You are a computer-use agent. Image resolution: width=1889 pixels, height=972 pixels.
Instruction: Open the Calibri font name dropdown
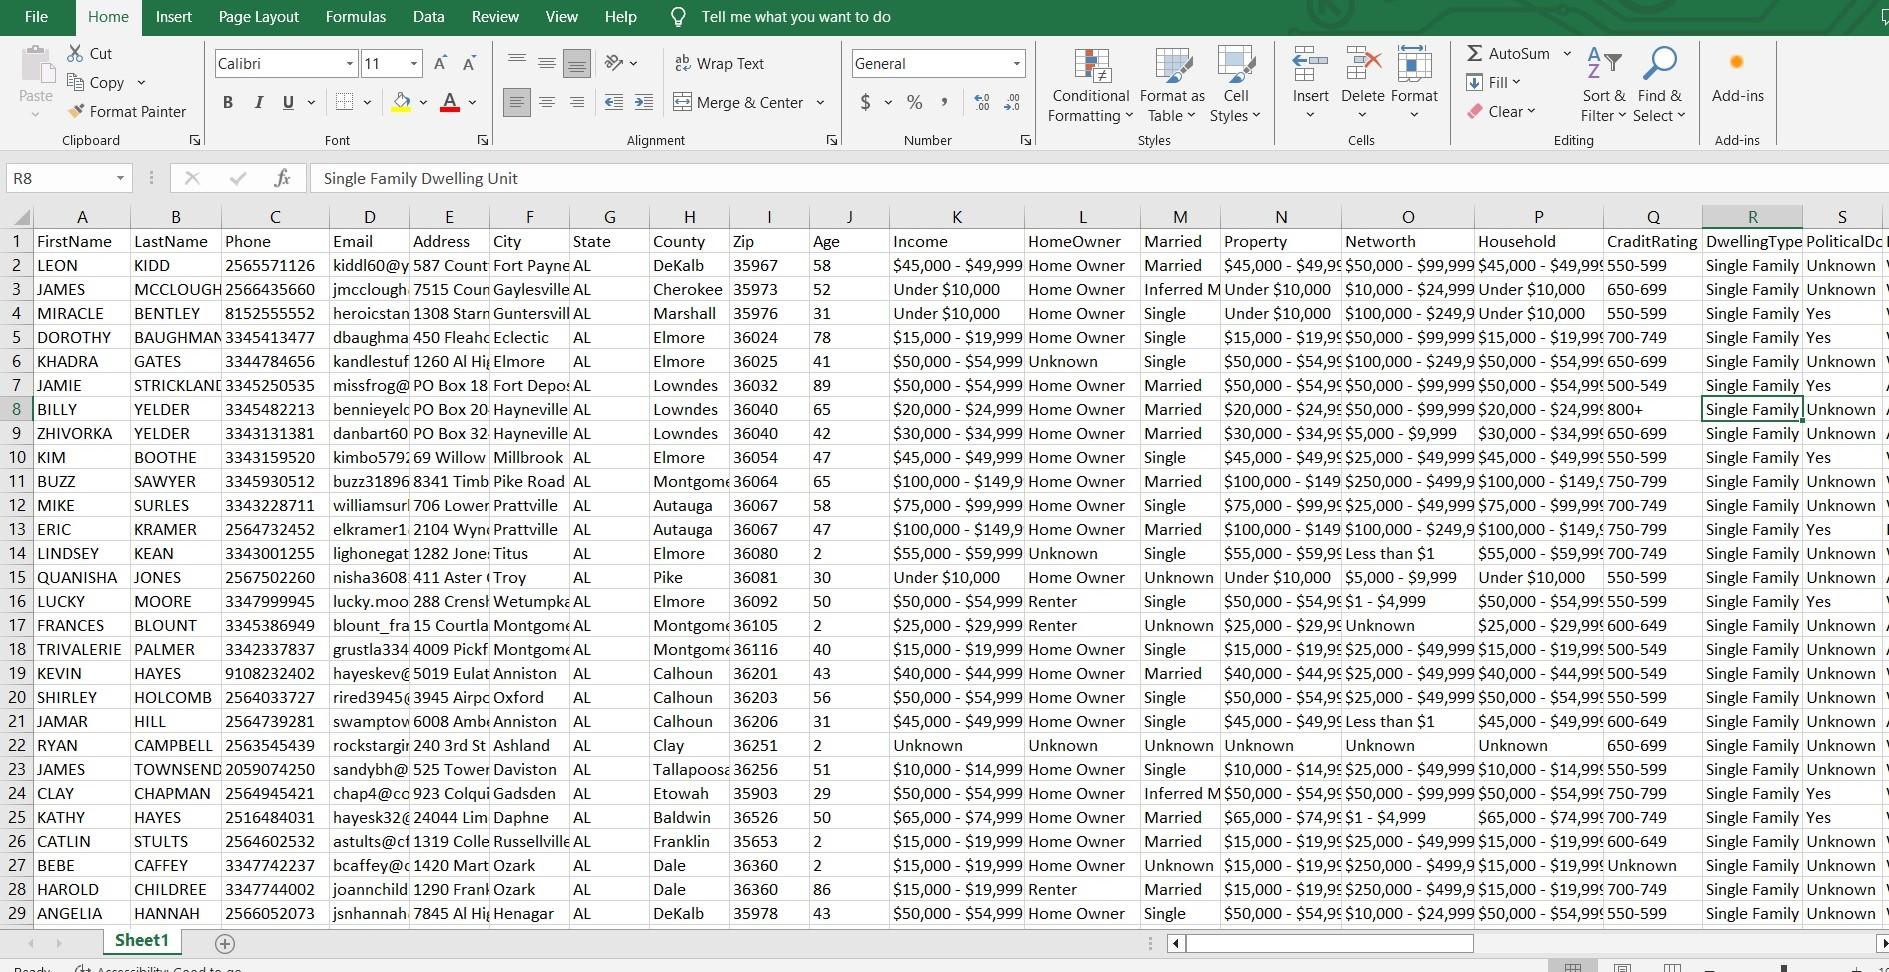349,64
